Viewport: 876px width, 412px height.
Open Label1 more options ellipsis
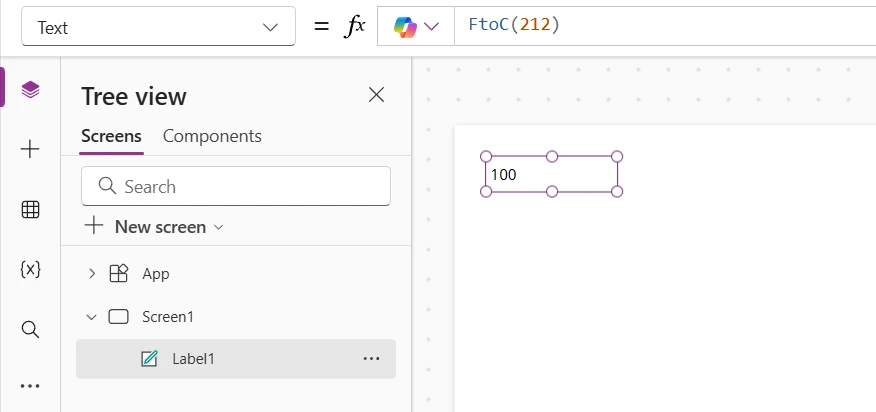[x=371, y=359]
